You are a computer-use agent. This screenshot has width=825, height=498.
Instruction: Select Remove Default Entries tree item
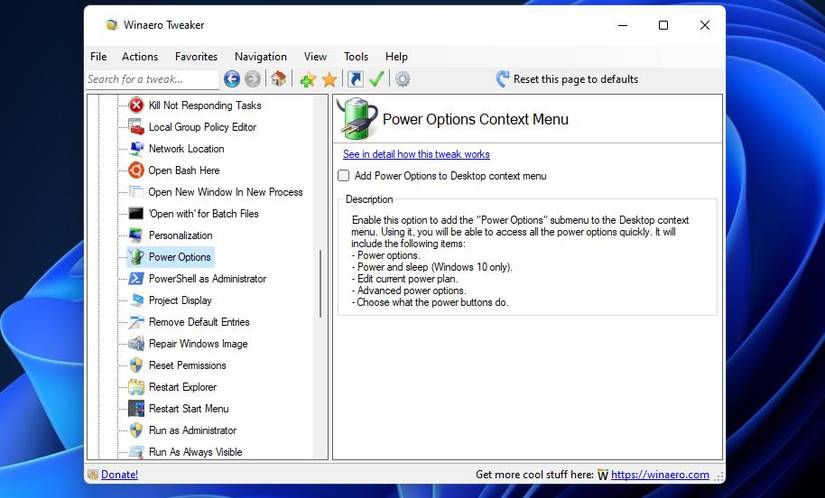point(199,322)
